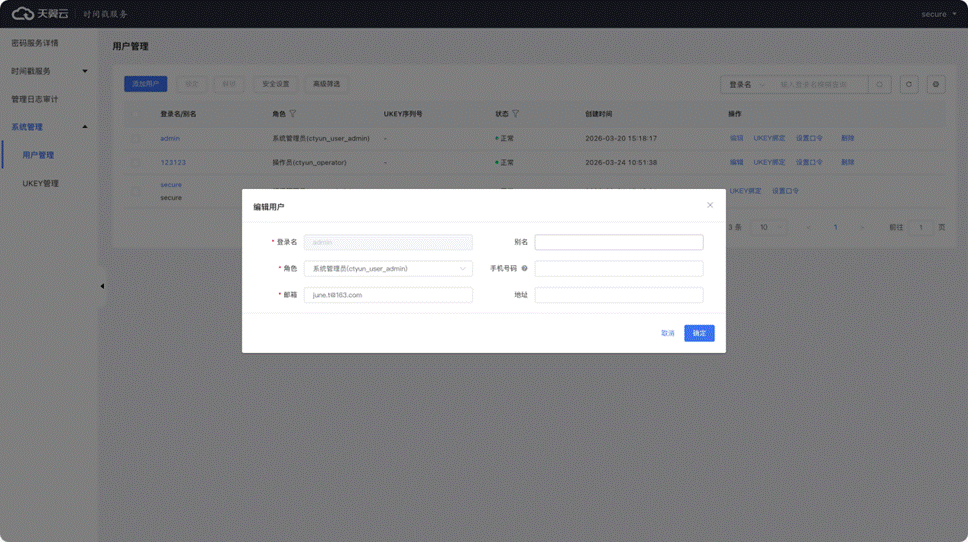Click the 别名 input field
This screenshot has height=542, width=968.
tap(619, 242)
